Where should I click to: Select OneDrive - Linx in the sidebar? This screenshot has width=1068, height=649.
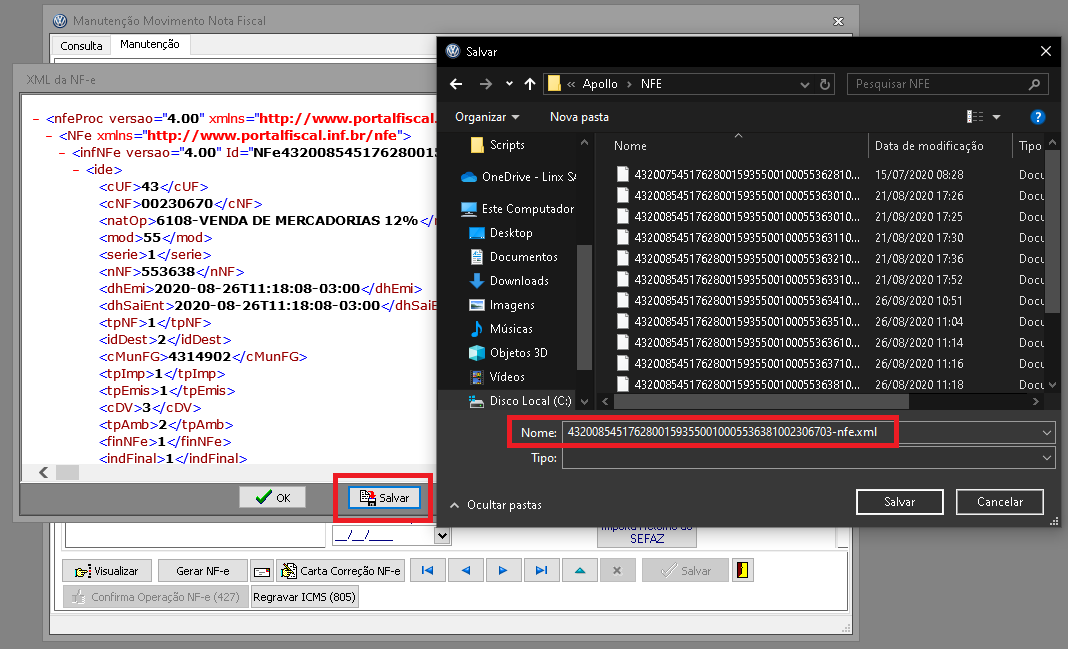coord(519,177)
